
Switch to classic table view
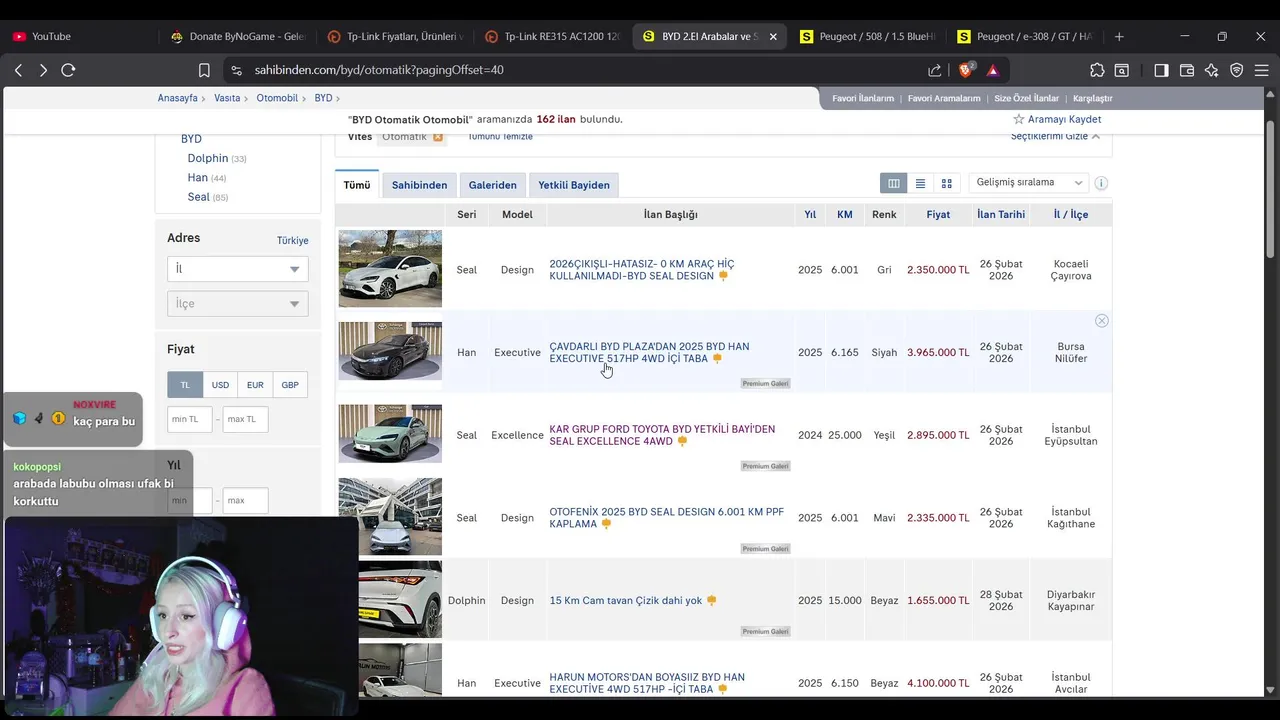click(x=894, y=183)
